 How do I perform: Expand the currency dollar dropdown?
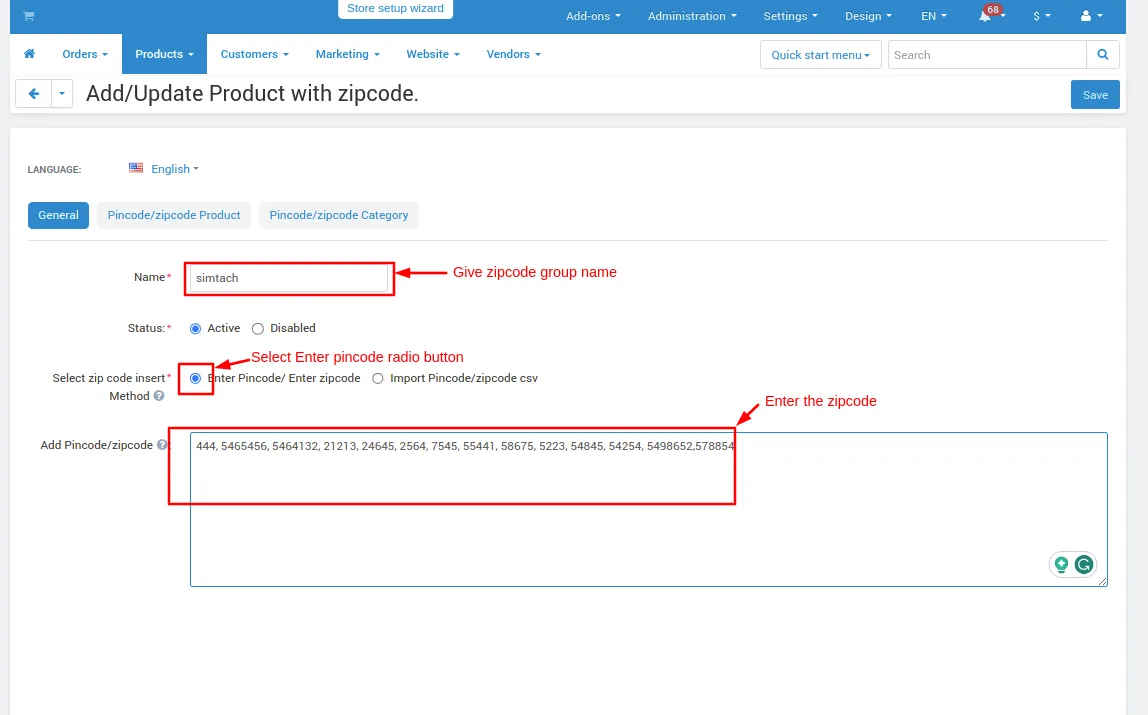(x=1041, y=15)
